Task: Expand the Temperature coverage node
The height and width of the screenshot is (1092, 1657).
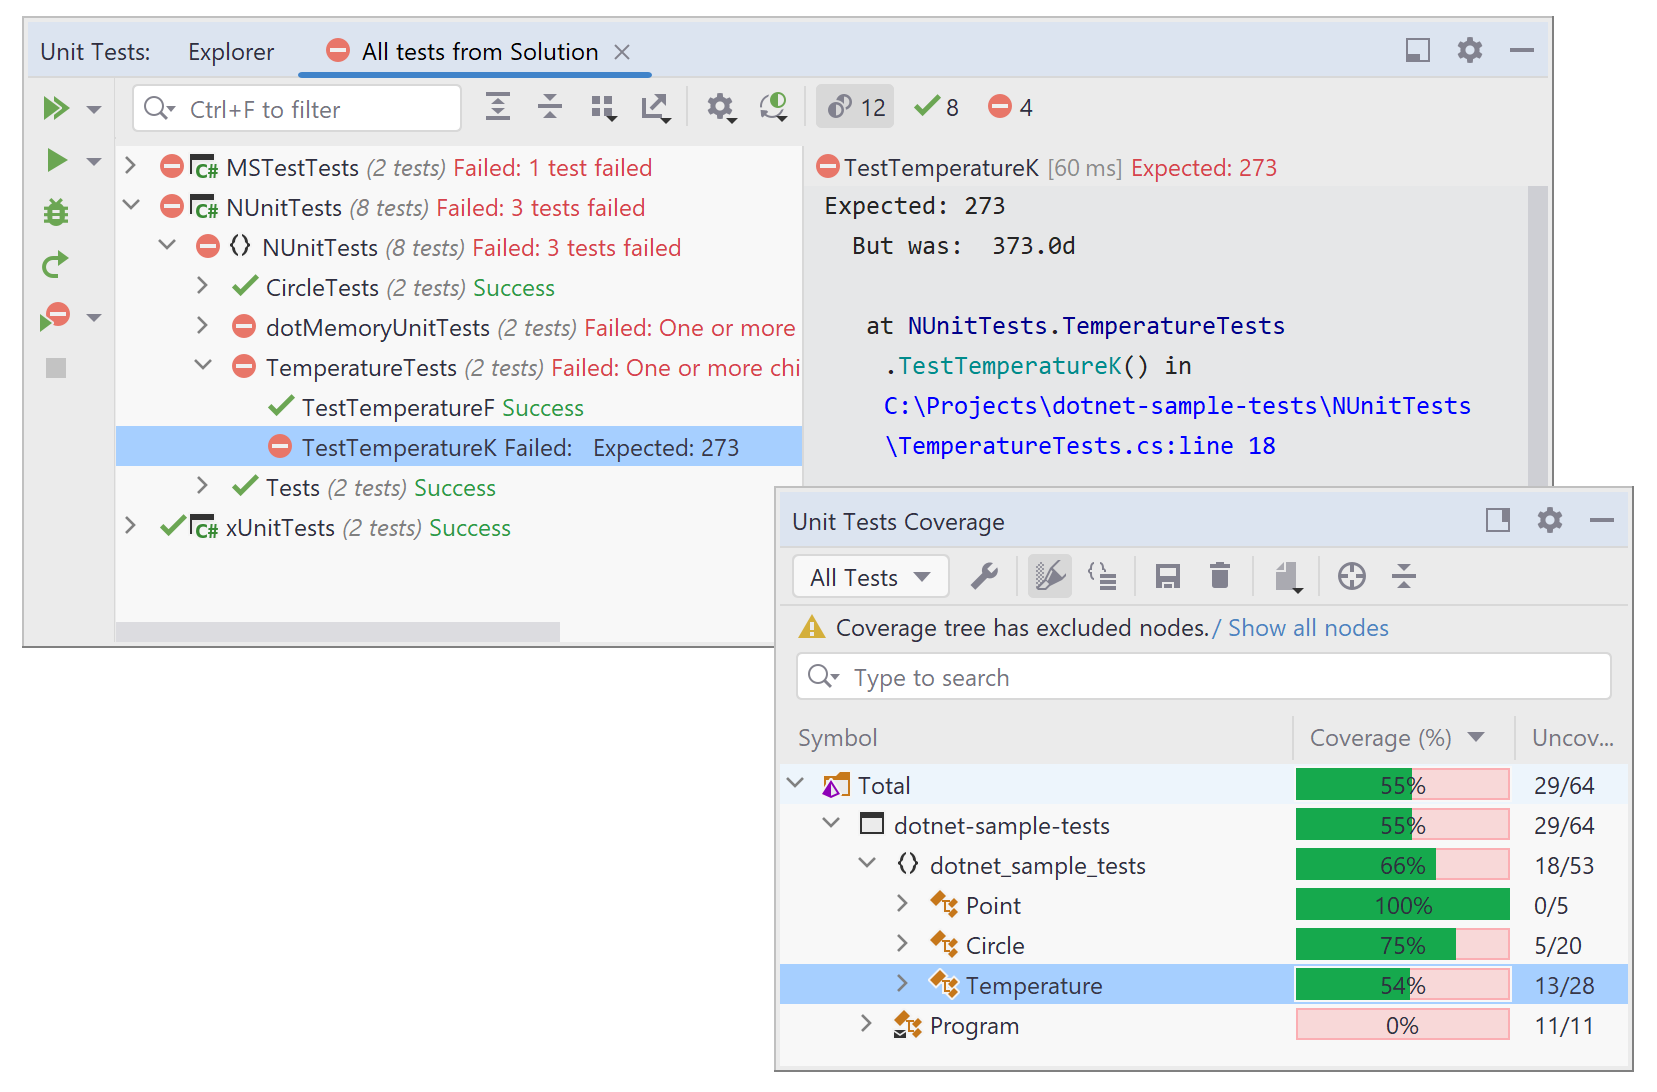Action: [903, 985]
